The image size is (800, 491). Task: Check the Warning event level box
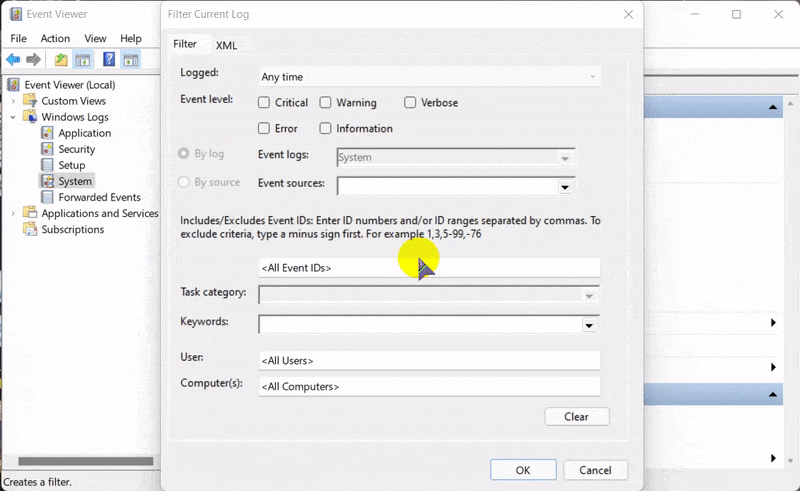click(325, 103)
